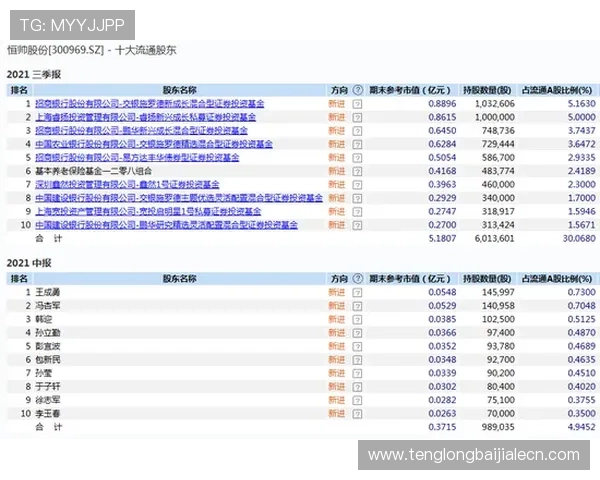600x480 pixels.
Task: Click the help icon in the 2021 三季报 header
Action: [x=357, y=90]
